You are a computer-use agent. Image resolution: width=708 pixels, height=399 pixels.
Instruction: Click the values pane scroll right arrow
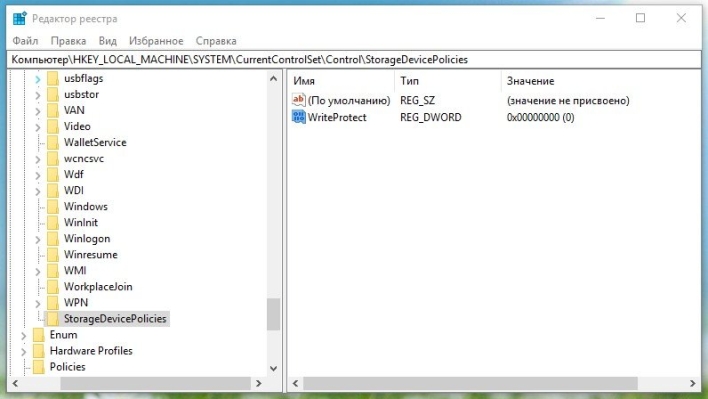click(x=693, y=383)
